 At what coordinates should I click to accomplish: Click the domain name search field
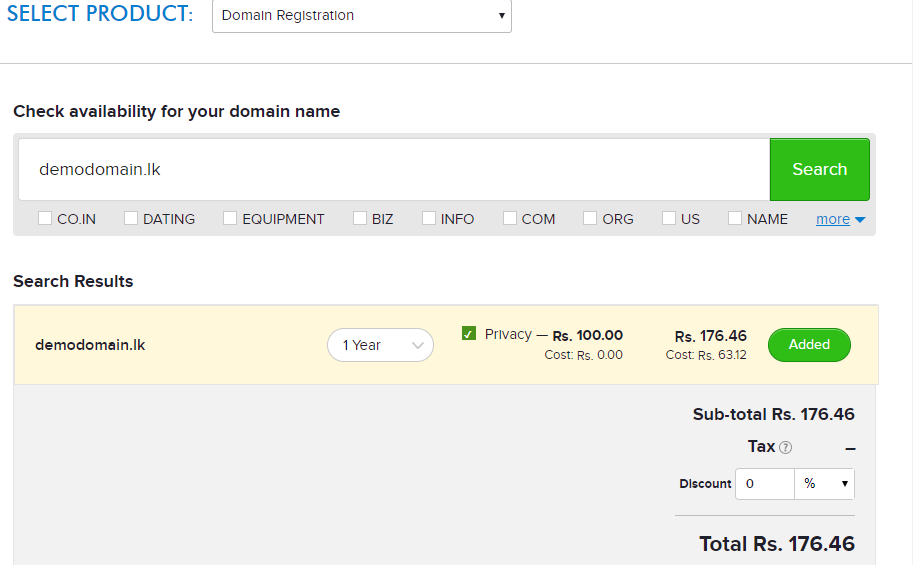[x=394, y=170]
